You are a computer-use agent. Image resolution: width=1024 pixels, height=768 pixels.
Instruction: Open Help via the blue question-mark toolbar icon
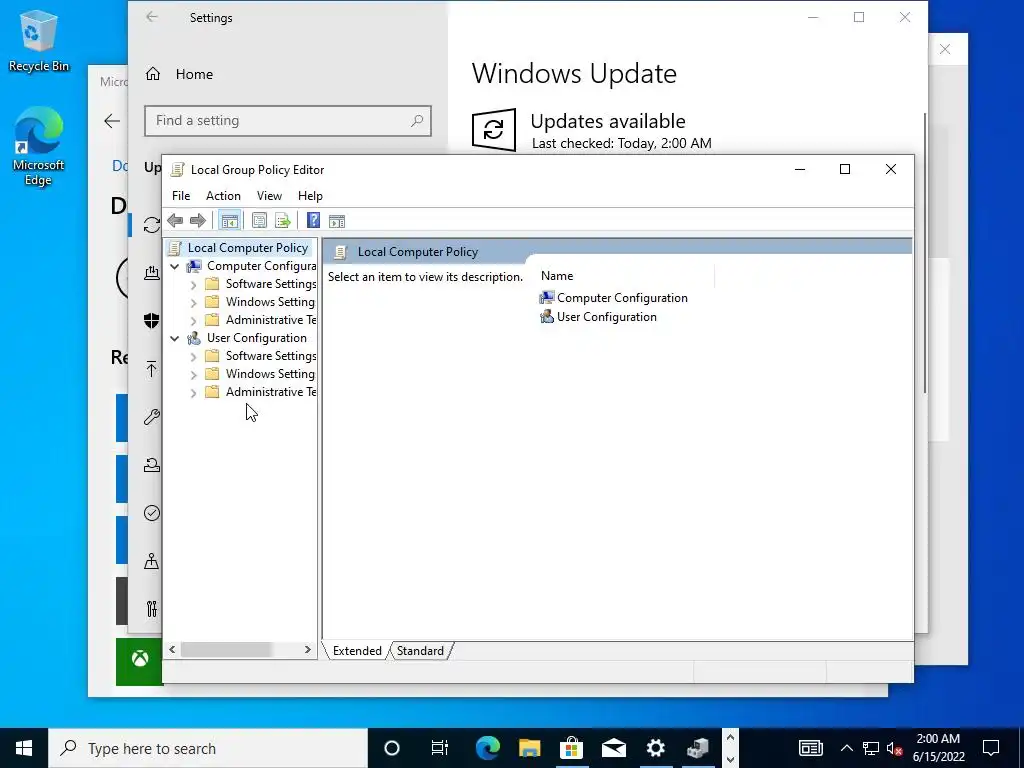click(x=313, y=221)
